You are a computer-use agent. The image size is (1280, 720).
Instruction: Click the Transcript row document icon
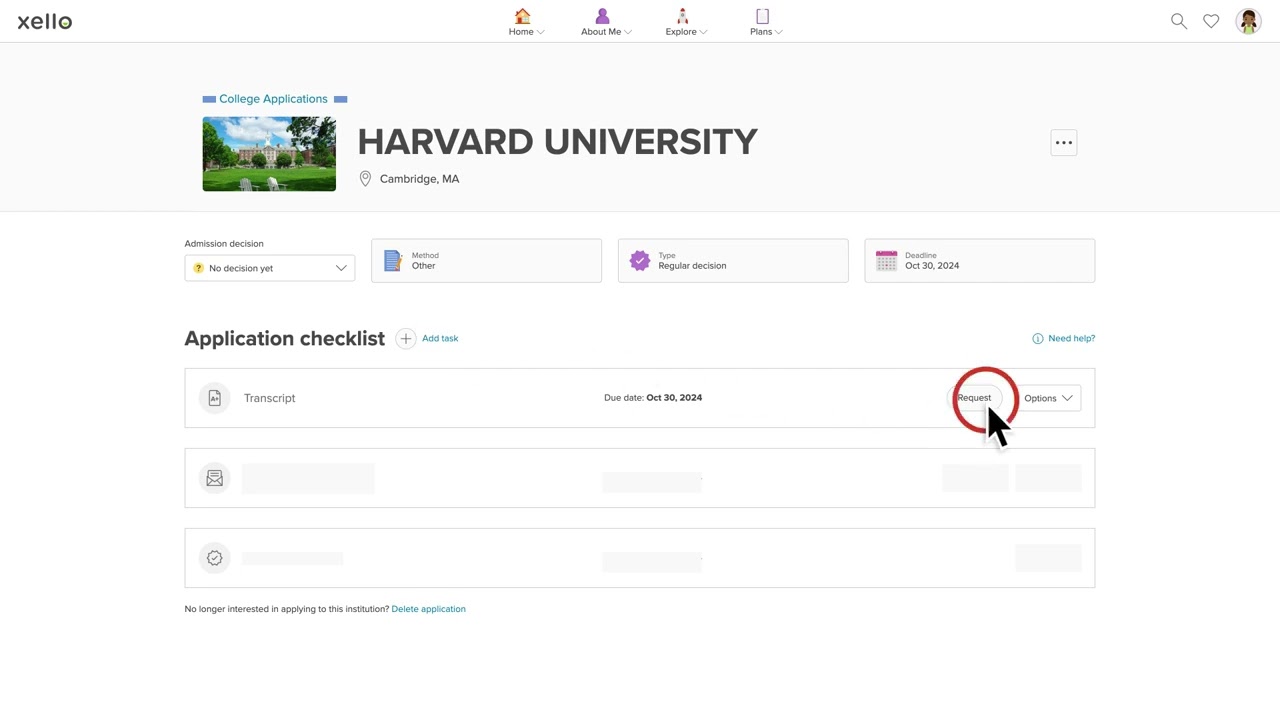pos(214,398)
